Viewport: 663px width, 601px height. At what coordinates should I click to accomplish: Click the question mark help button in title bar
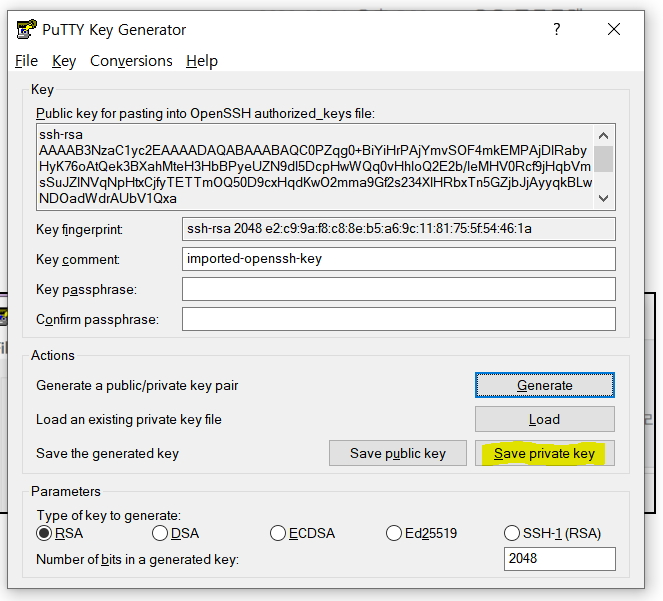[x=557, y=29]
